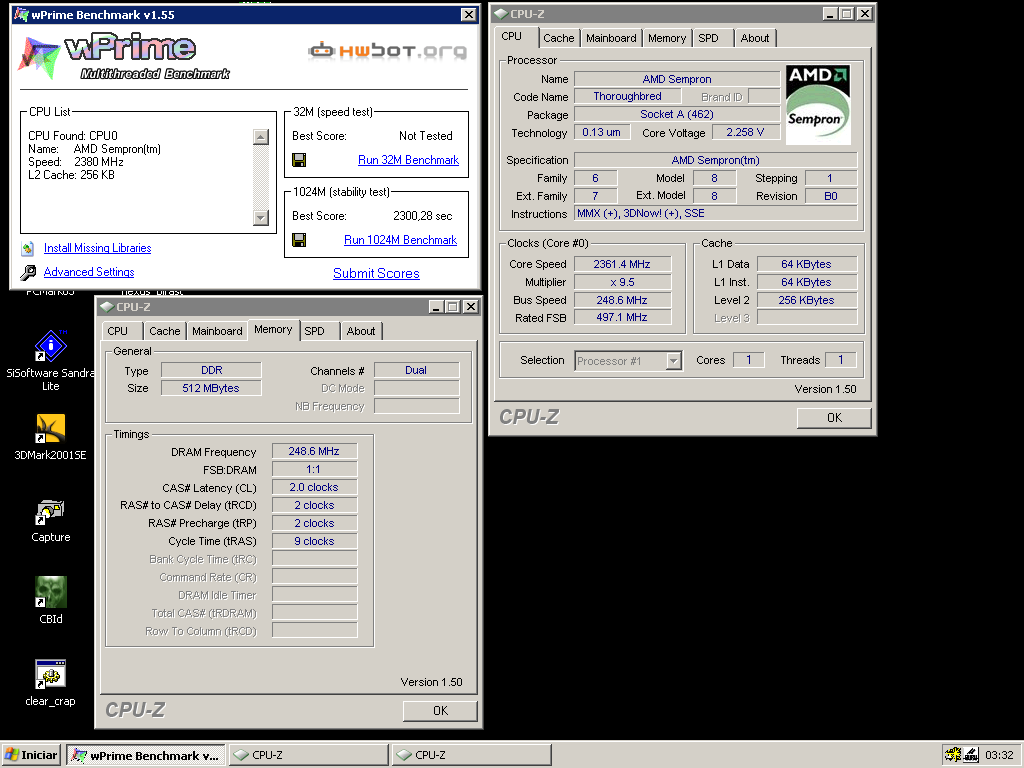Click the 2300,28 sec best score text

point(423,216)
